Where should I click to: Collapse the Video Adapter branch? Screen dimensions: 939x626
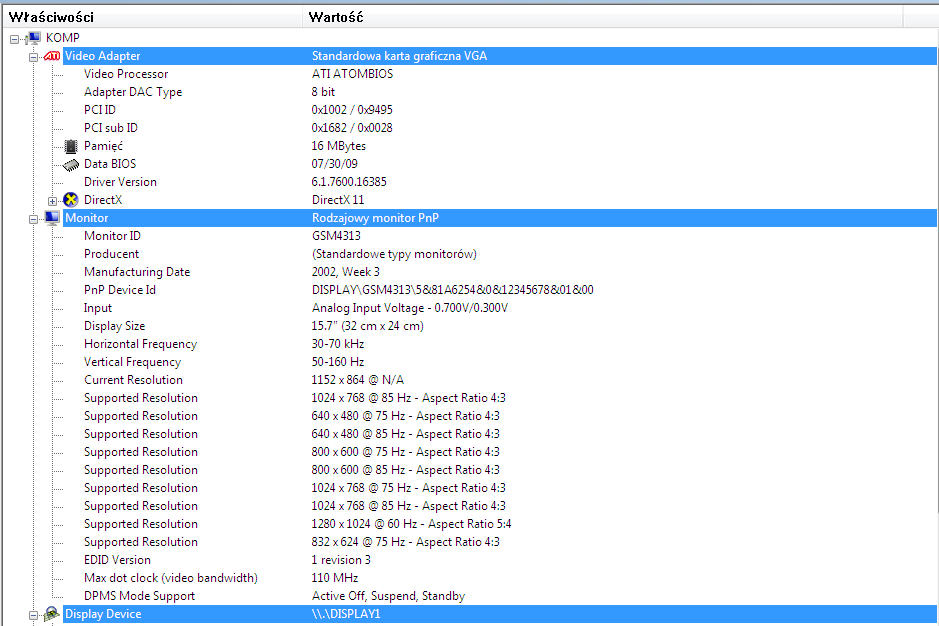tap(34, 58)
